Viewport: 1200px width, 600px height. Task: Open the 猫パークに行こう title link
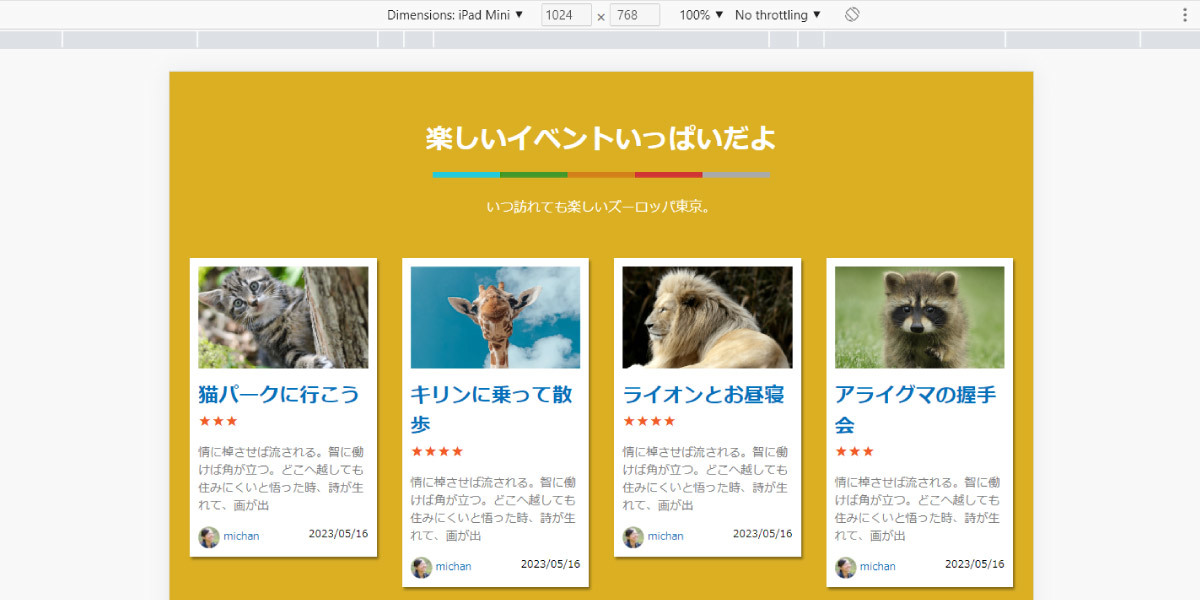(279, 394)
